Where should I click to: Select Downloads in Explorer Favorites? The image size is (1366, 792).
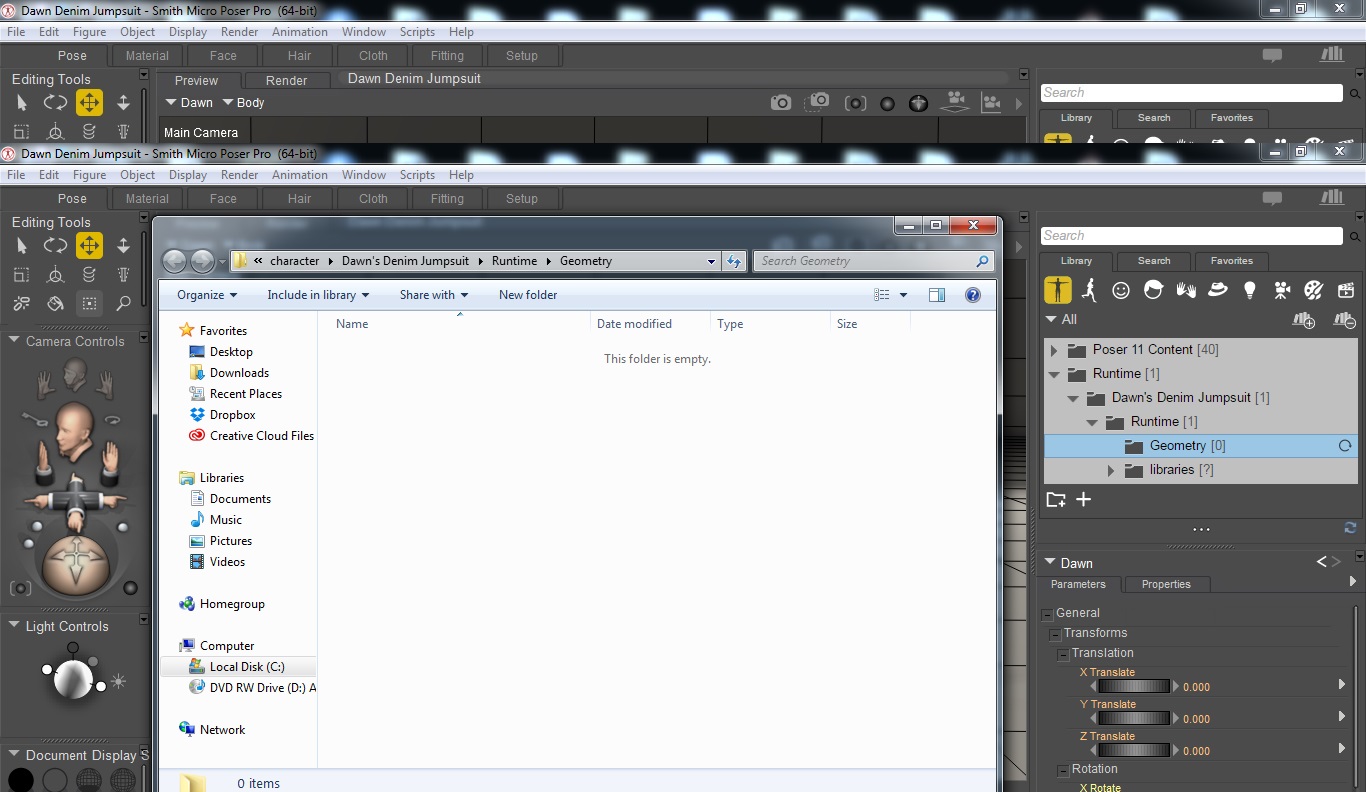pos(239,373)
